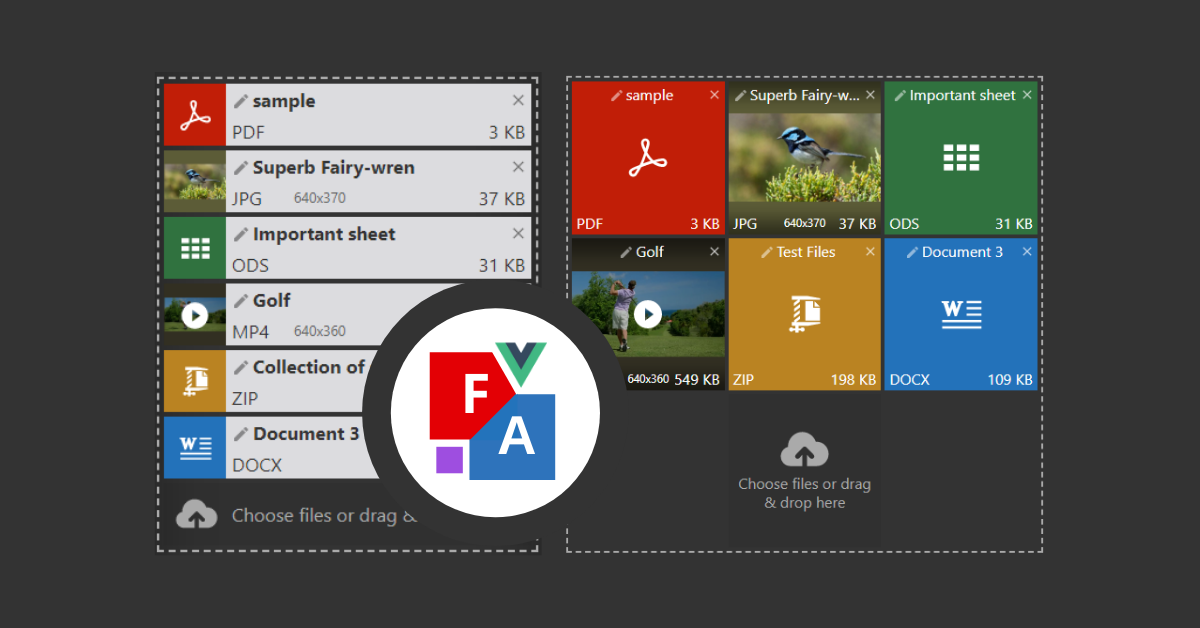This screenshot has width=1200, height=628.
Task: Edit the Important sheet tile name
Action: [900, 96]
